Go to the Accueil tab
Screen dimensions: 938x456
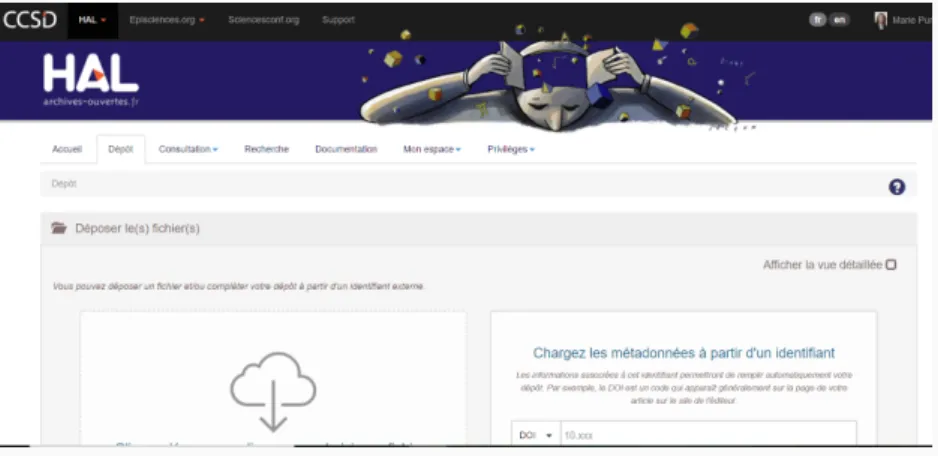tap(67, 150)
